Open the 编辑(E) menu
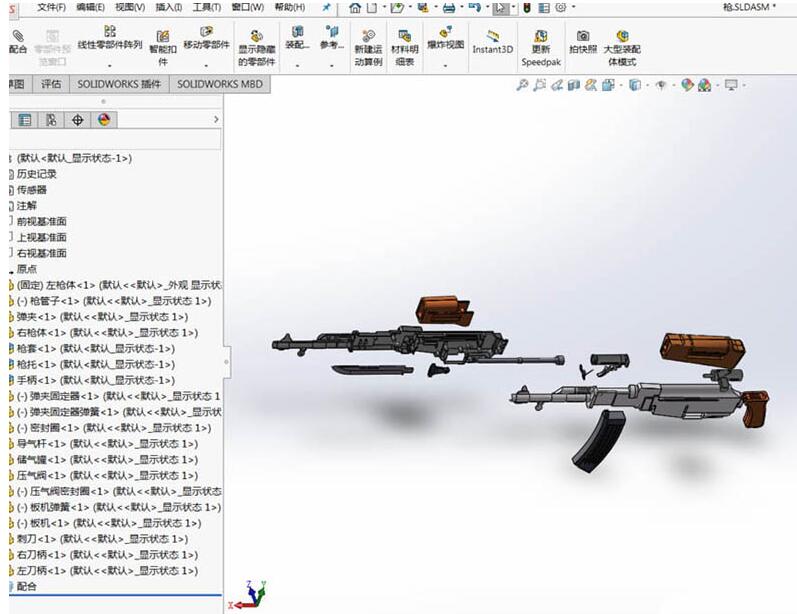The height and width of the screenshot is (614, 797). point(90,7)
